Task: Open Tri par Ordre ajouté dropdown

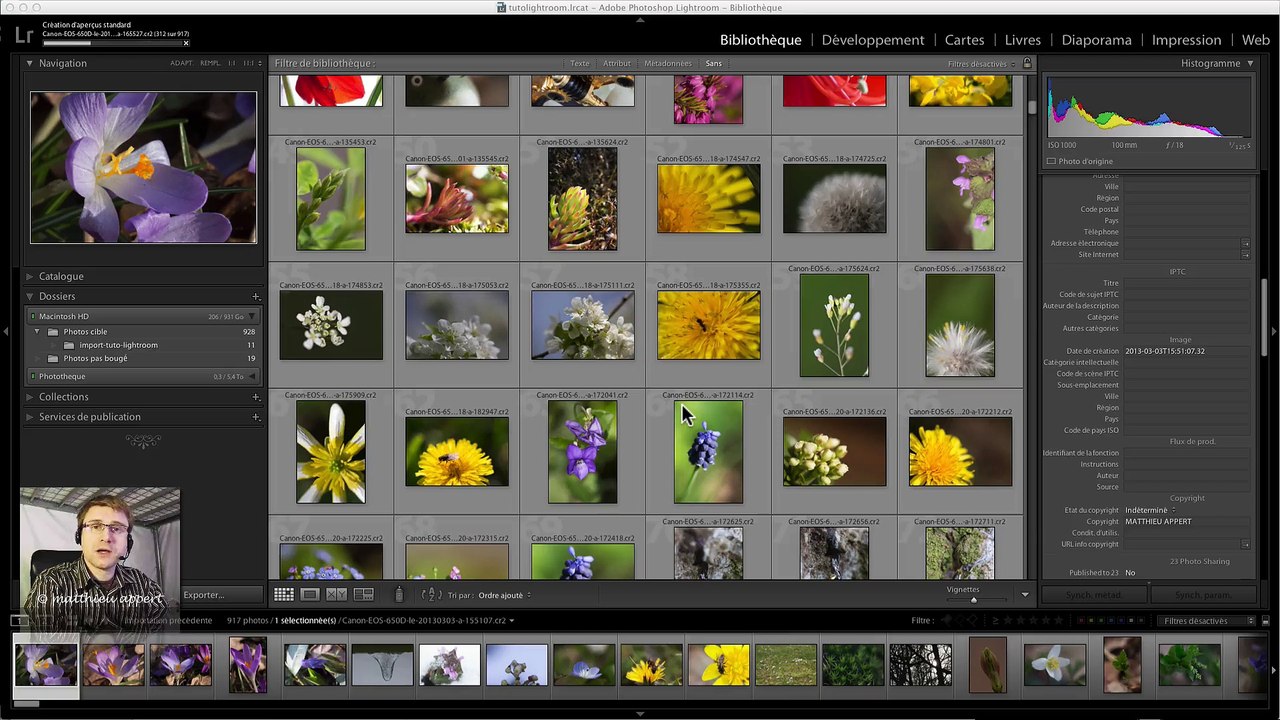Action: tap(503, 595)
